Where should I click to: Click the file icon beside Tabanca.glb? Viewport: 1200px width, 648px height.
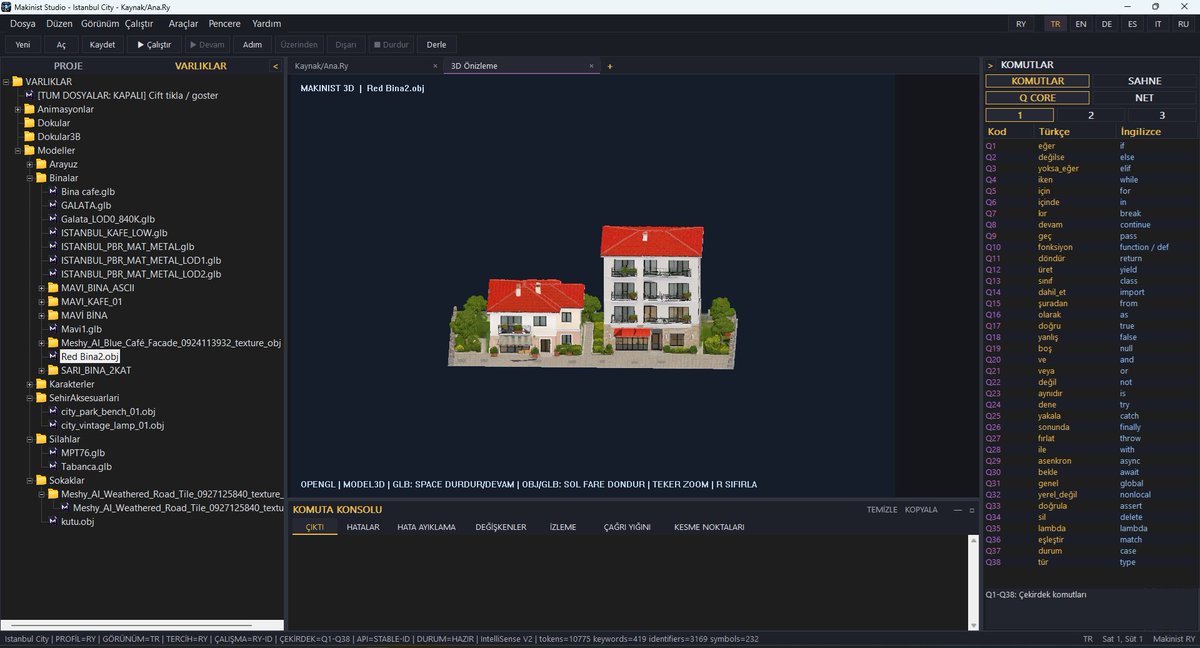53,466
